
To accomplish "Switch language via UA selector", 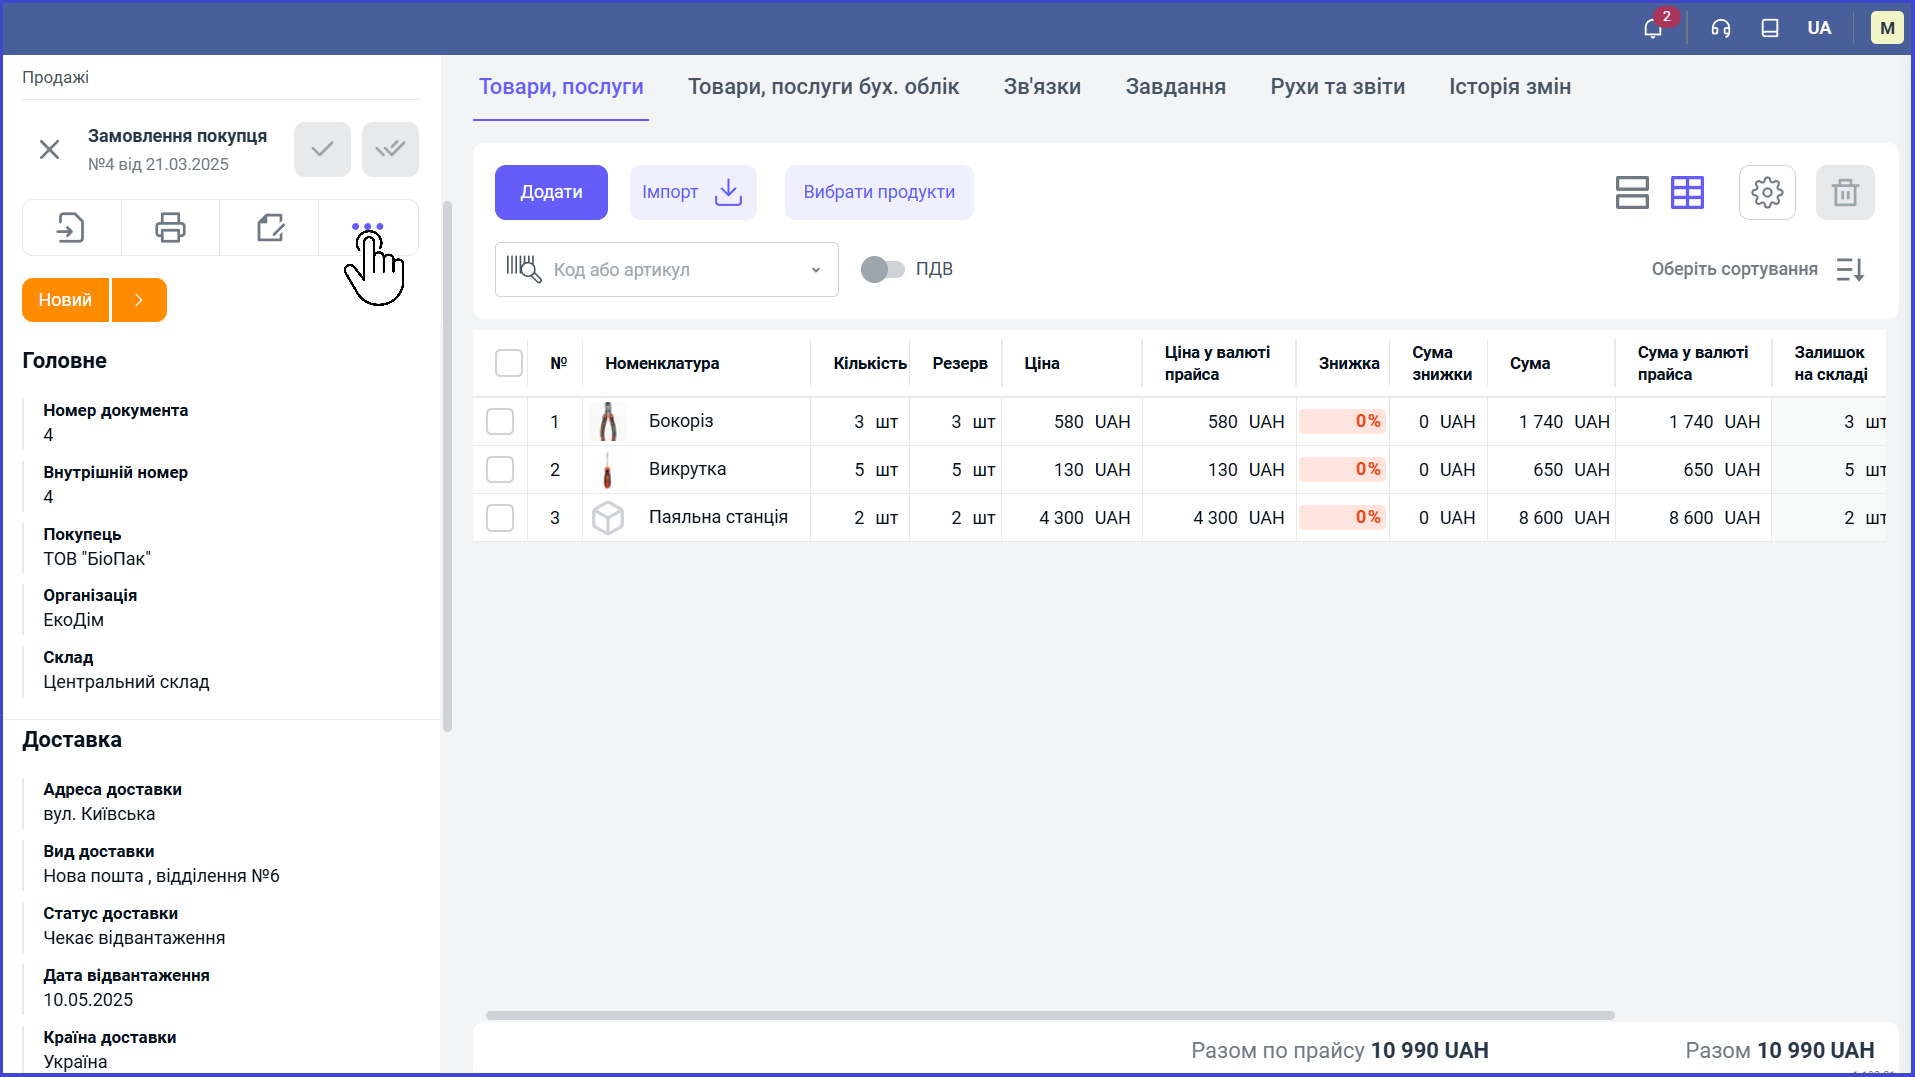I will click(x=1819, y=28).
